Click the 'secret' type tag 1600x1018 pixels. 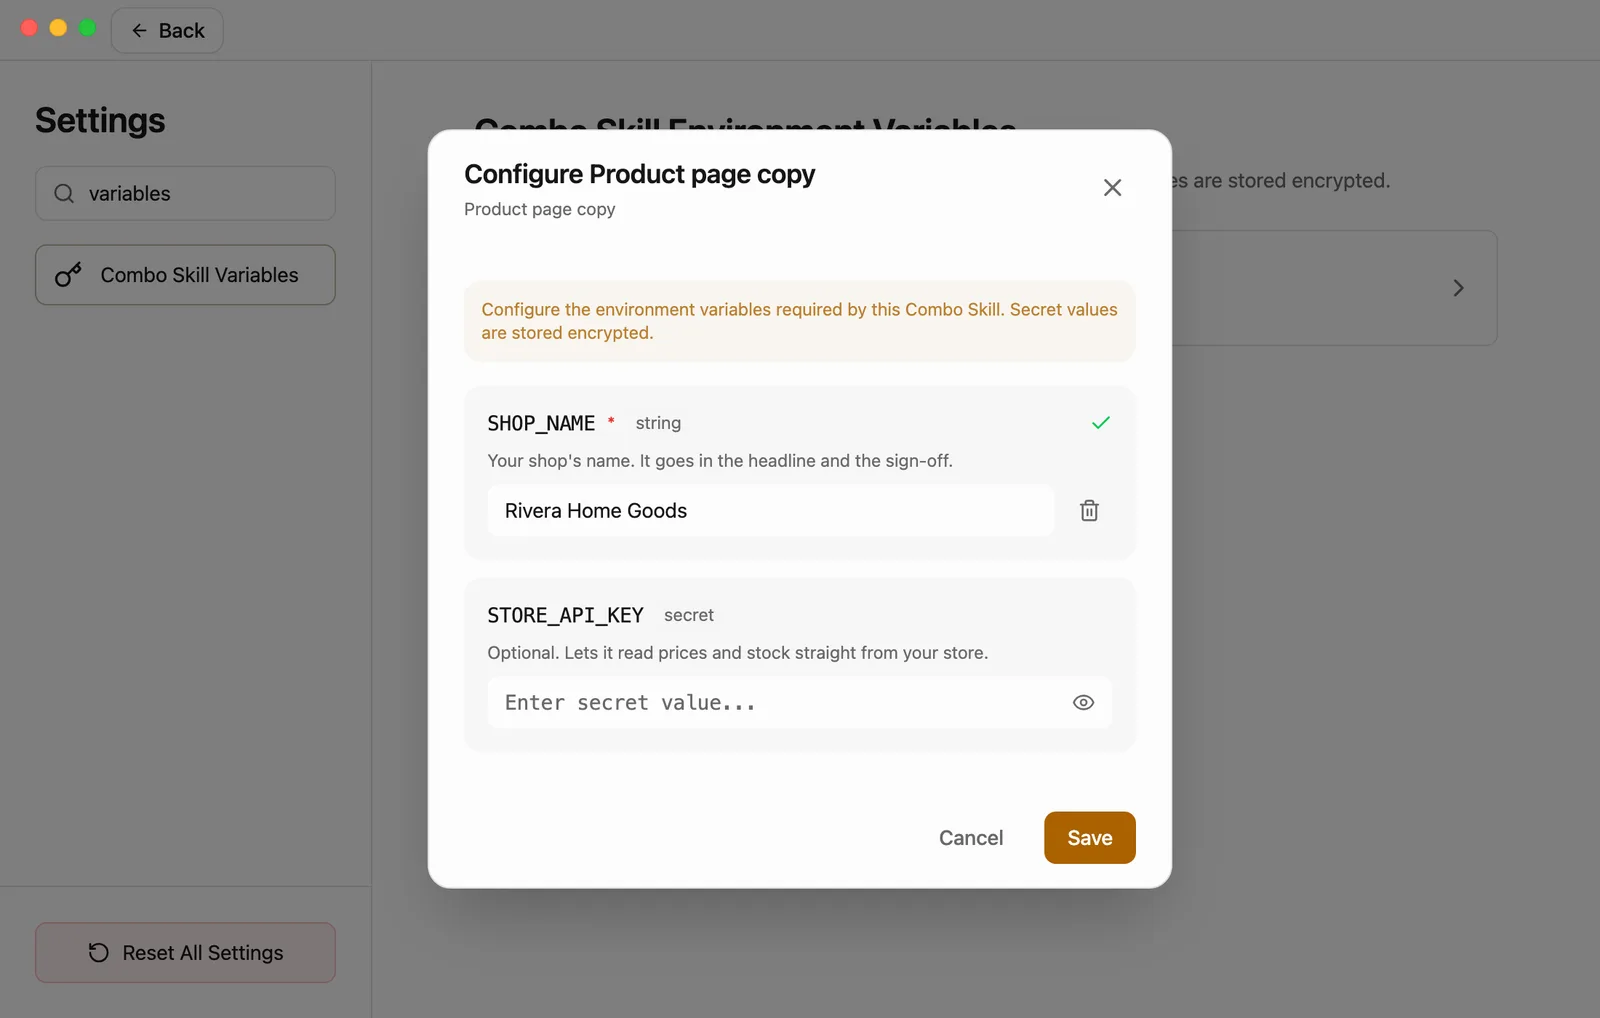click(689, 615)
